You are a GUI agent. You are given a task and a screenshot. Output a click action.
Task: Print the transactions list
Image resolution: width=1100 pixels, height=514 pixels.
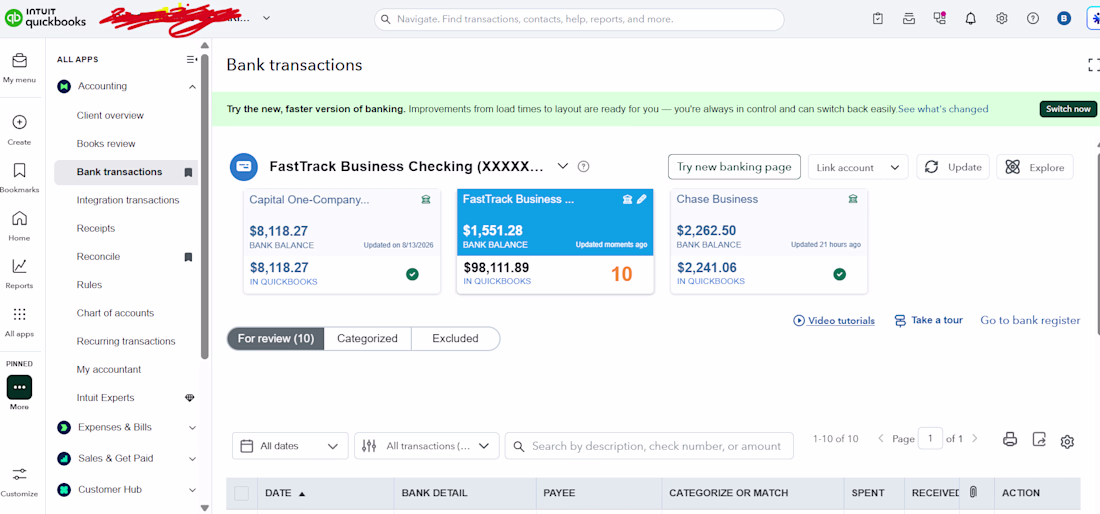(1010, 440)
